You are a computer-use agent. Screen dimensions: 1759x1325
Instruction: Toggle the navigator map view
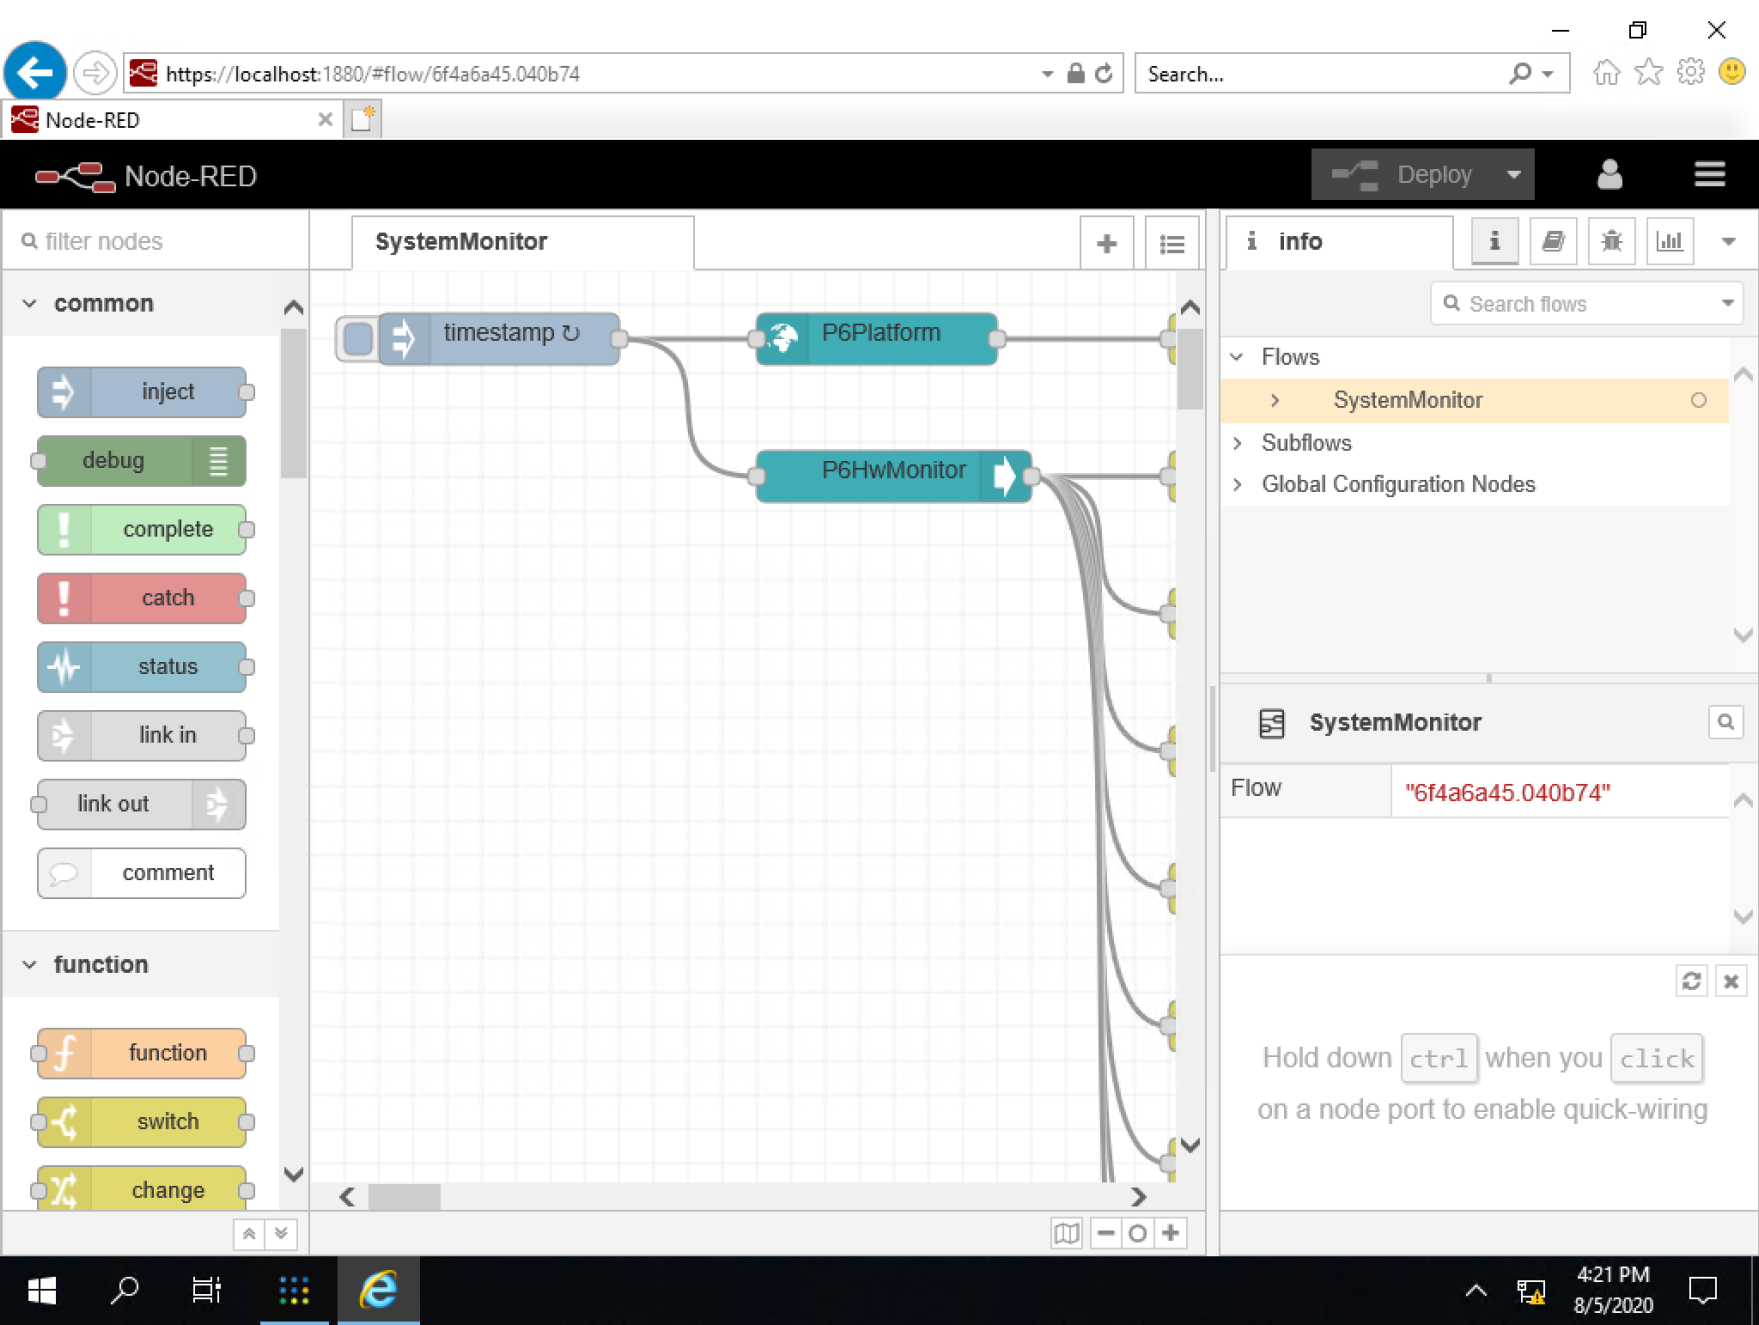point(1066,1233)
